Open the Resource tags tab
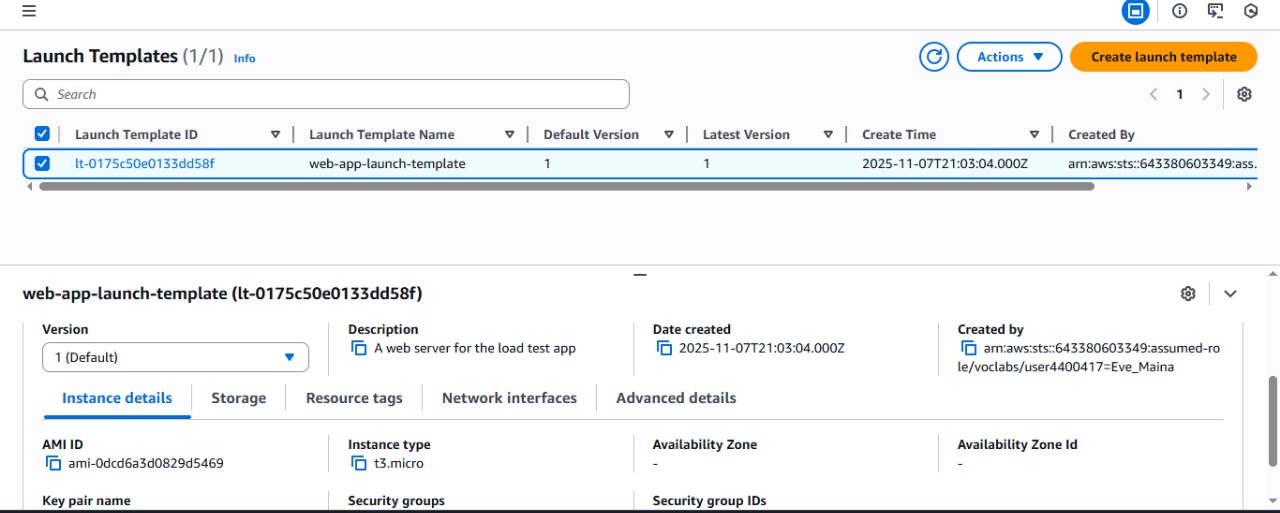The width and height of the screenshot is (1280, 513). [354, 398]
